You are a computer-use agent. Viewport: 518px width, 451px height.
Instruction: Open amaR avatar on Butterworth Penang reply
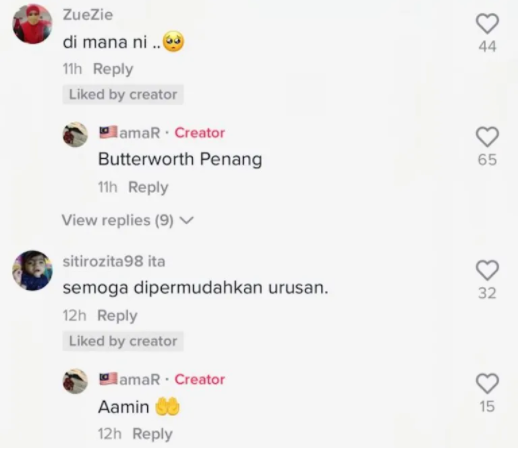(75, 135)
